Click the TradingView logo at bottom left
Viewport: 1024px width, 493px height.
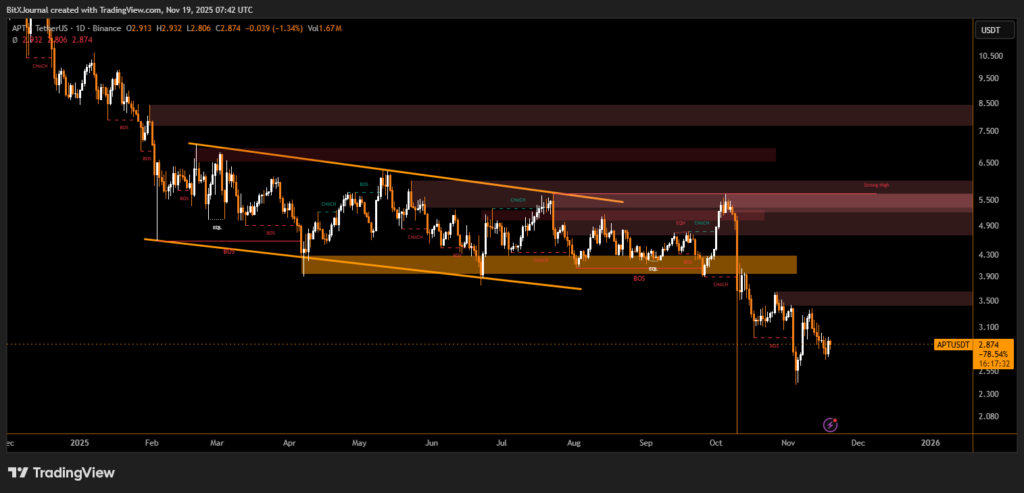point(62,473)
